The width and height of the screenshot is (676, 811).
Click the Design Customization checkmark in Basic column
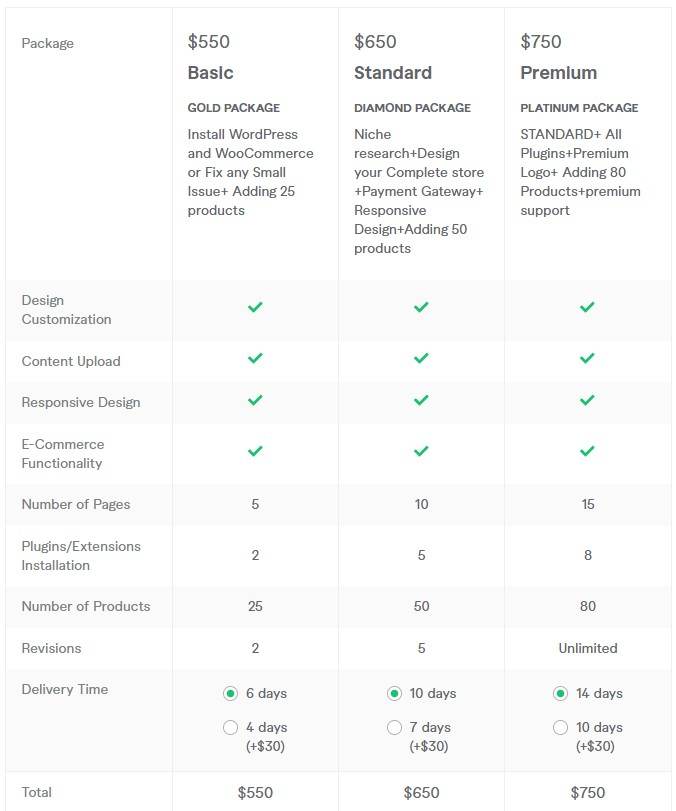click(255, 309)
